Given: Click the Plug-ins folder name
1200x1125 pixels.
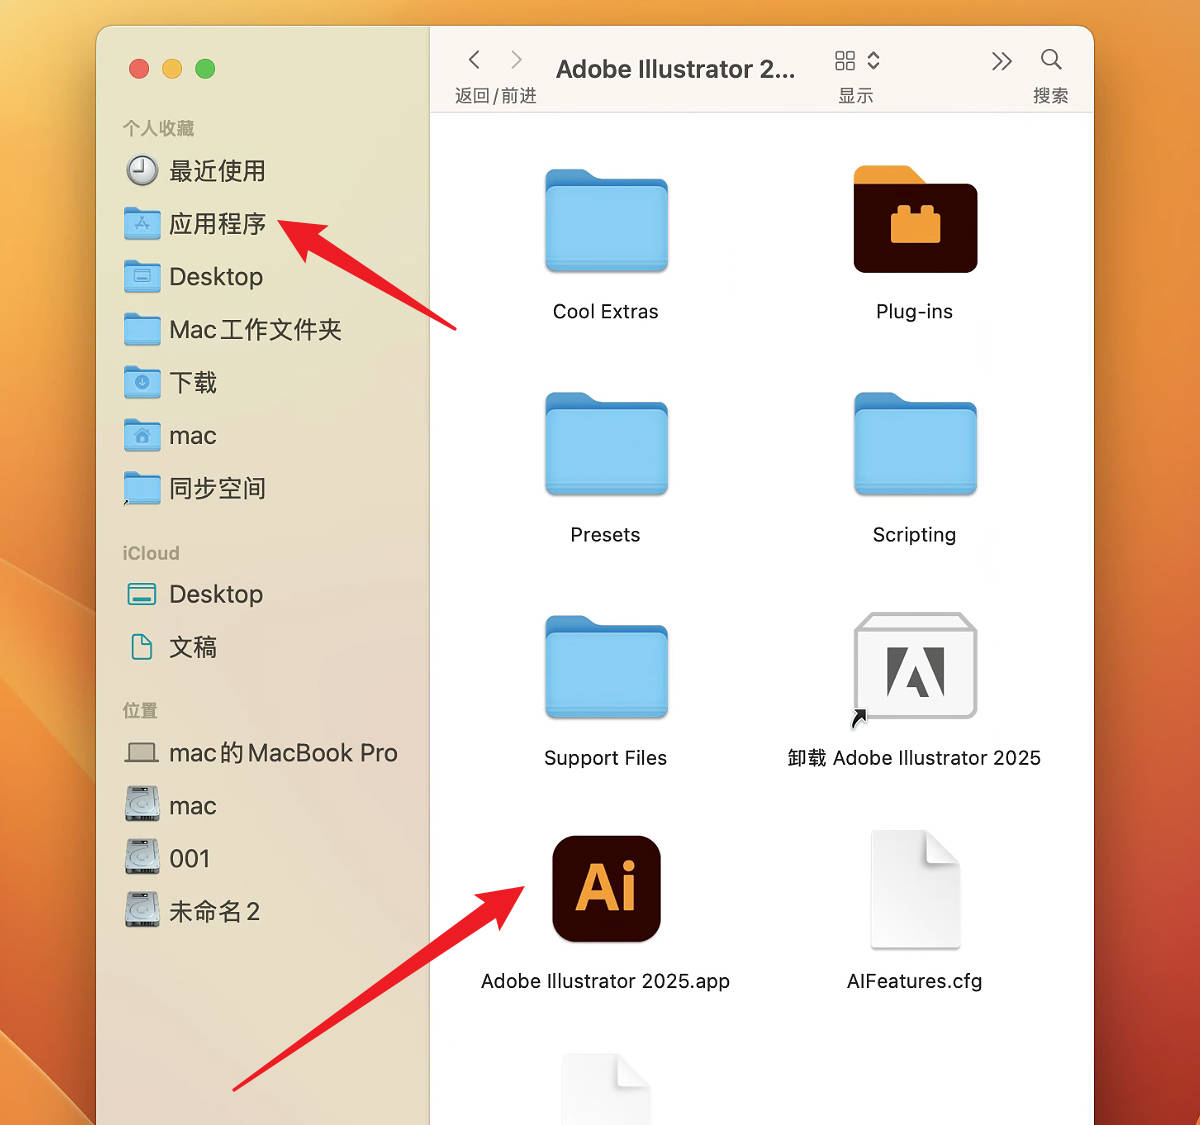Looking at the screenshot, I should click(x=915, y=312).
